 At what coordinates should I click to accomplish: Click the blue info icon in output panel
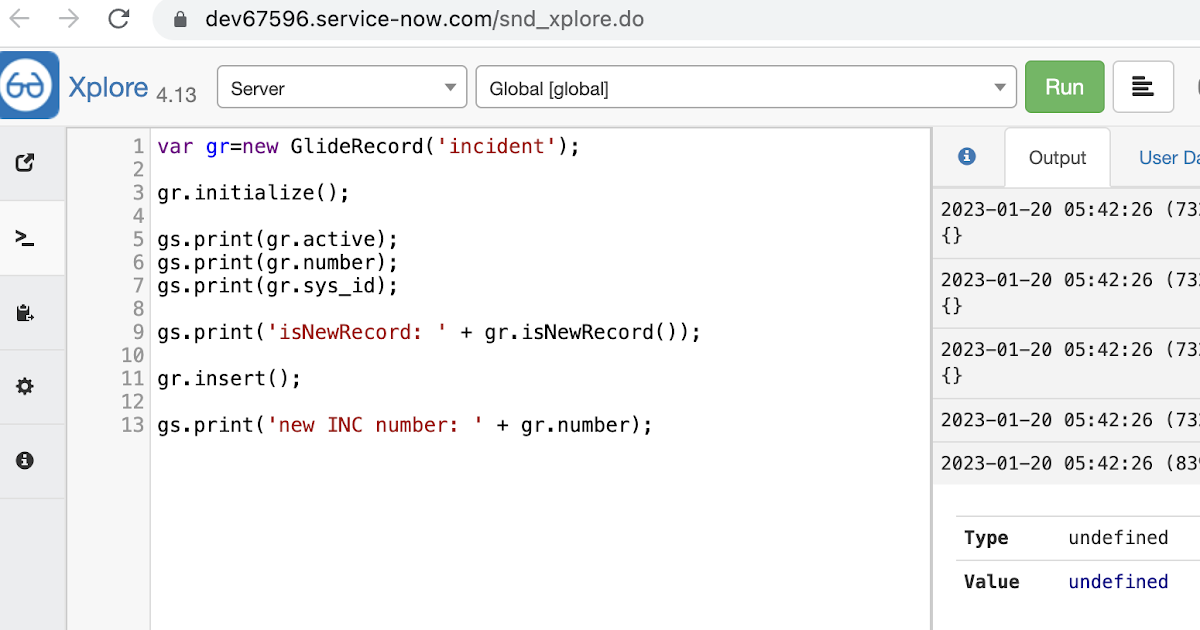coord(967,157)
